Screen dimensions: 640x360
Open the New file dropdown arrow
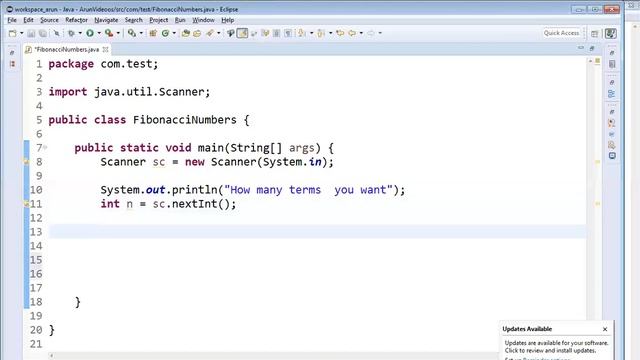(22, 33)
